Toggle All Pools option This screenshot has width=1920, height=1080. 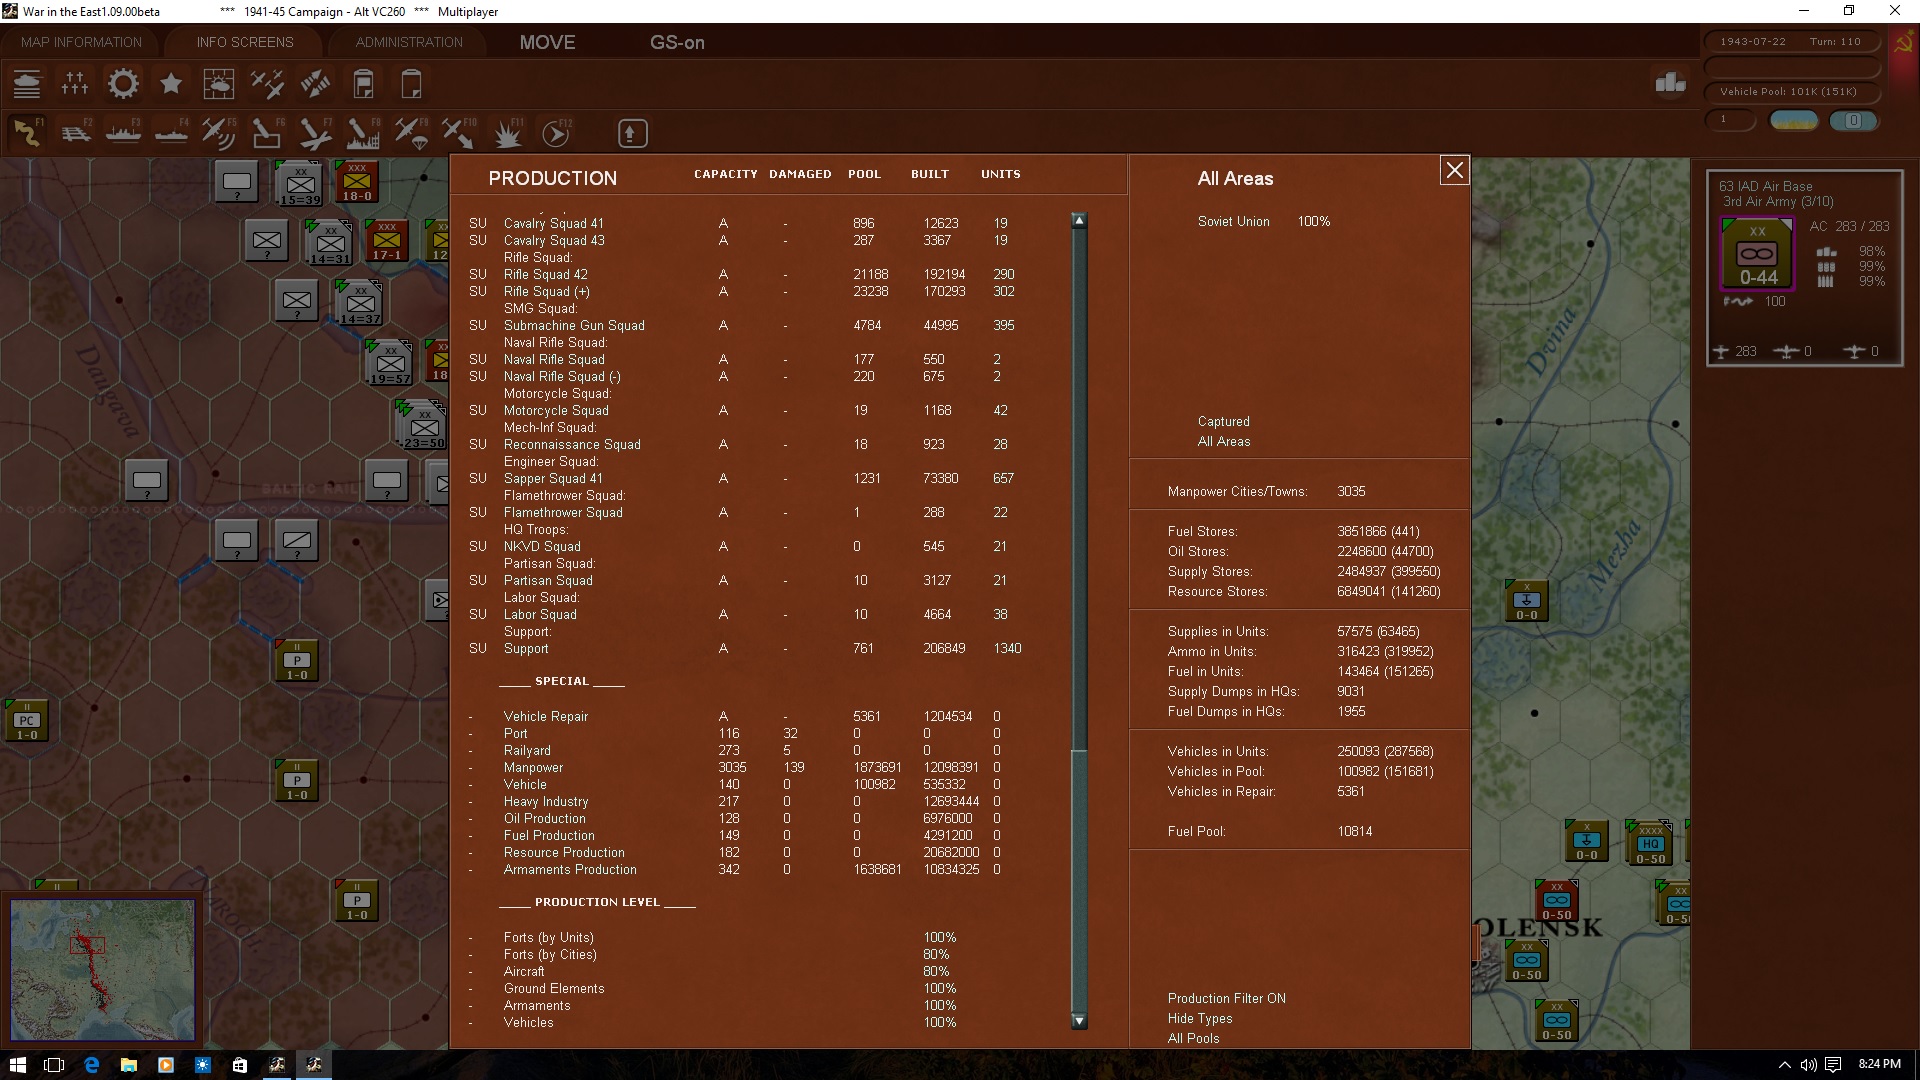1193,1038
